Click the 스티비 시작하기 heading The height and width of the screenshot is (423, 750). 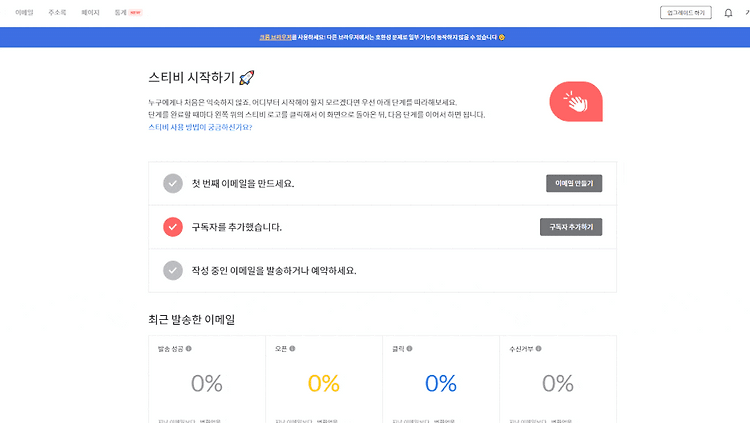click(191, 78)
